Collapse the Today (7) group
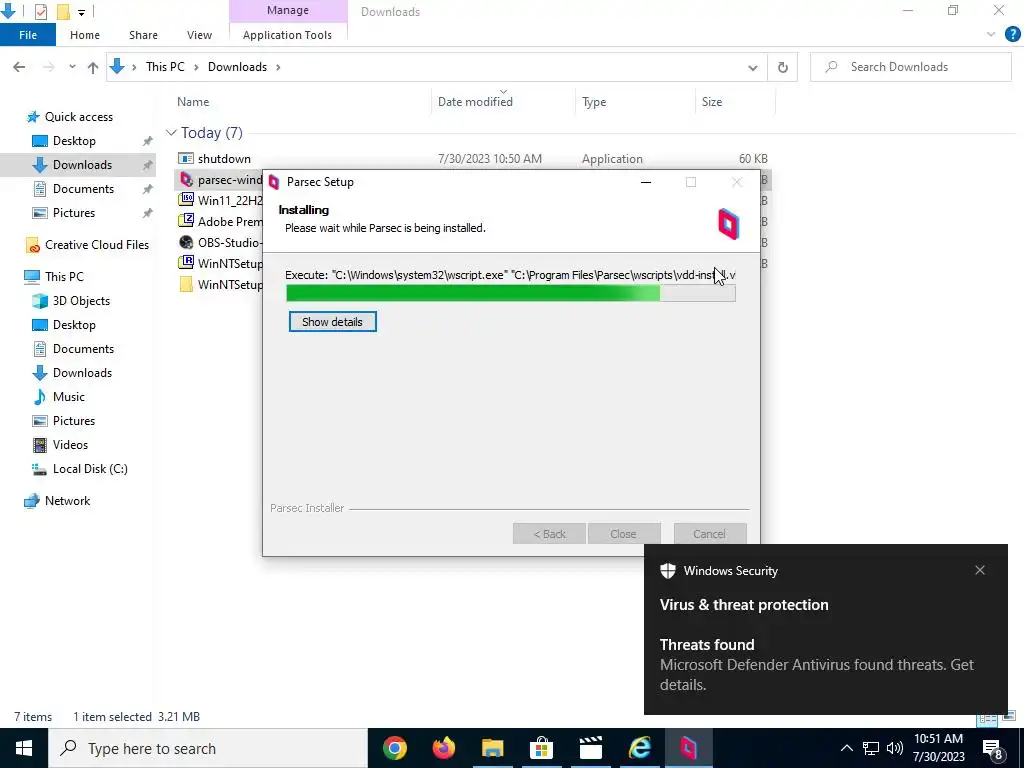 (x=171, y=133)
